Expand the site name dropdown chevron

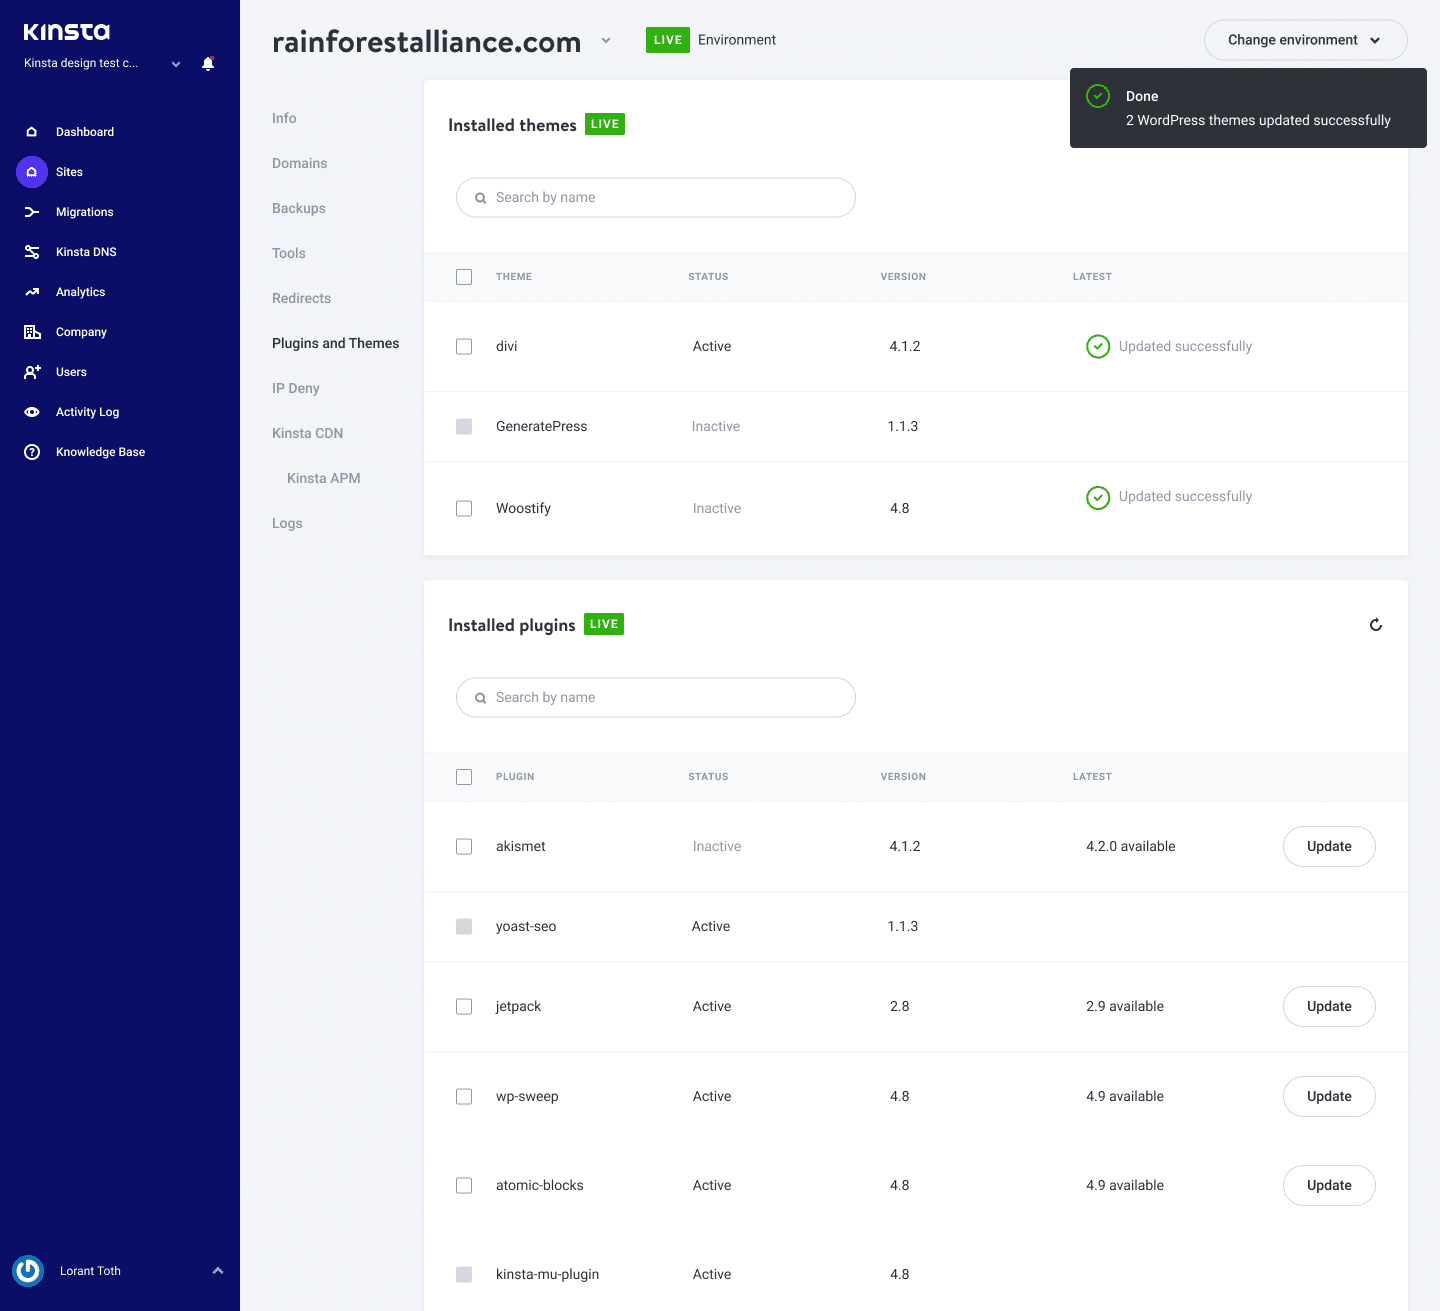tap(606, 41)
